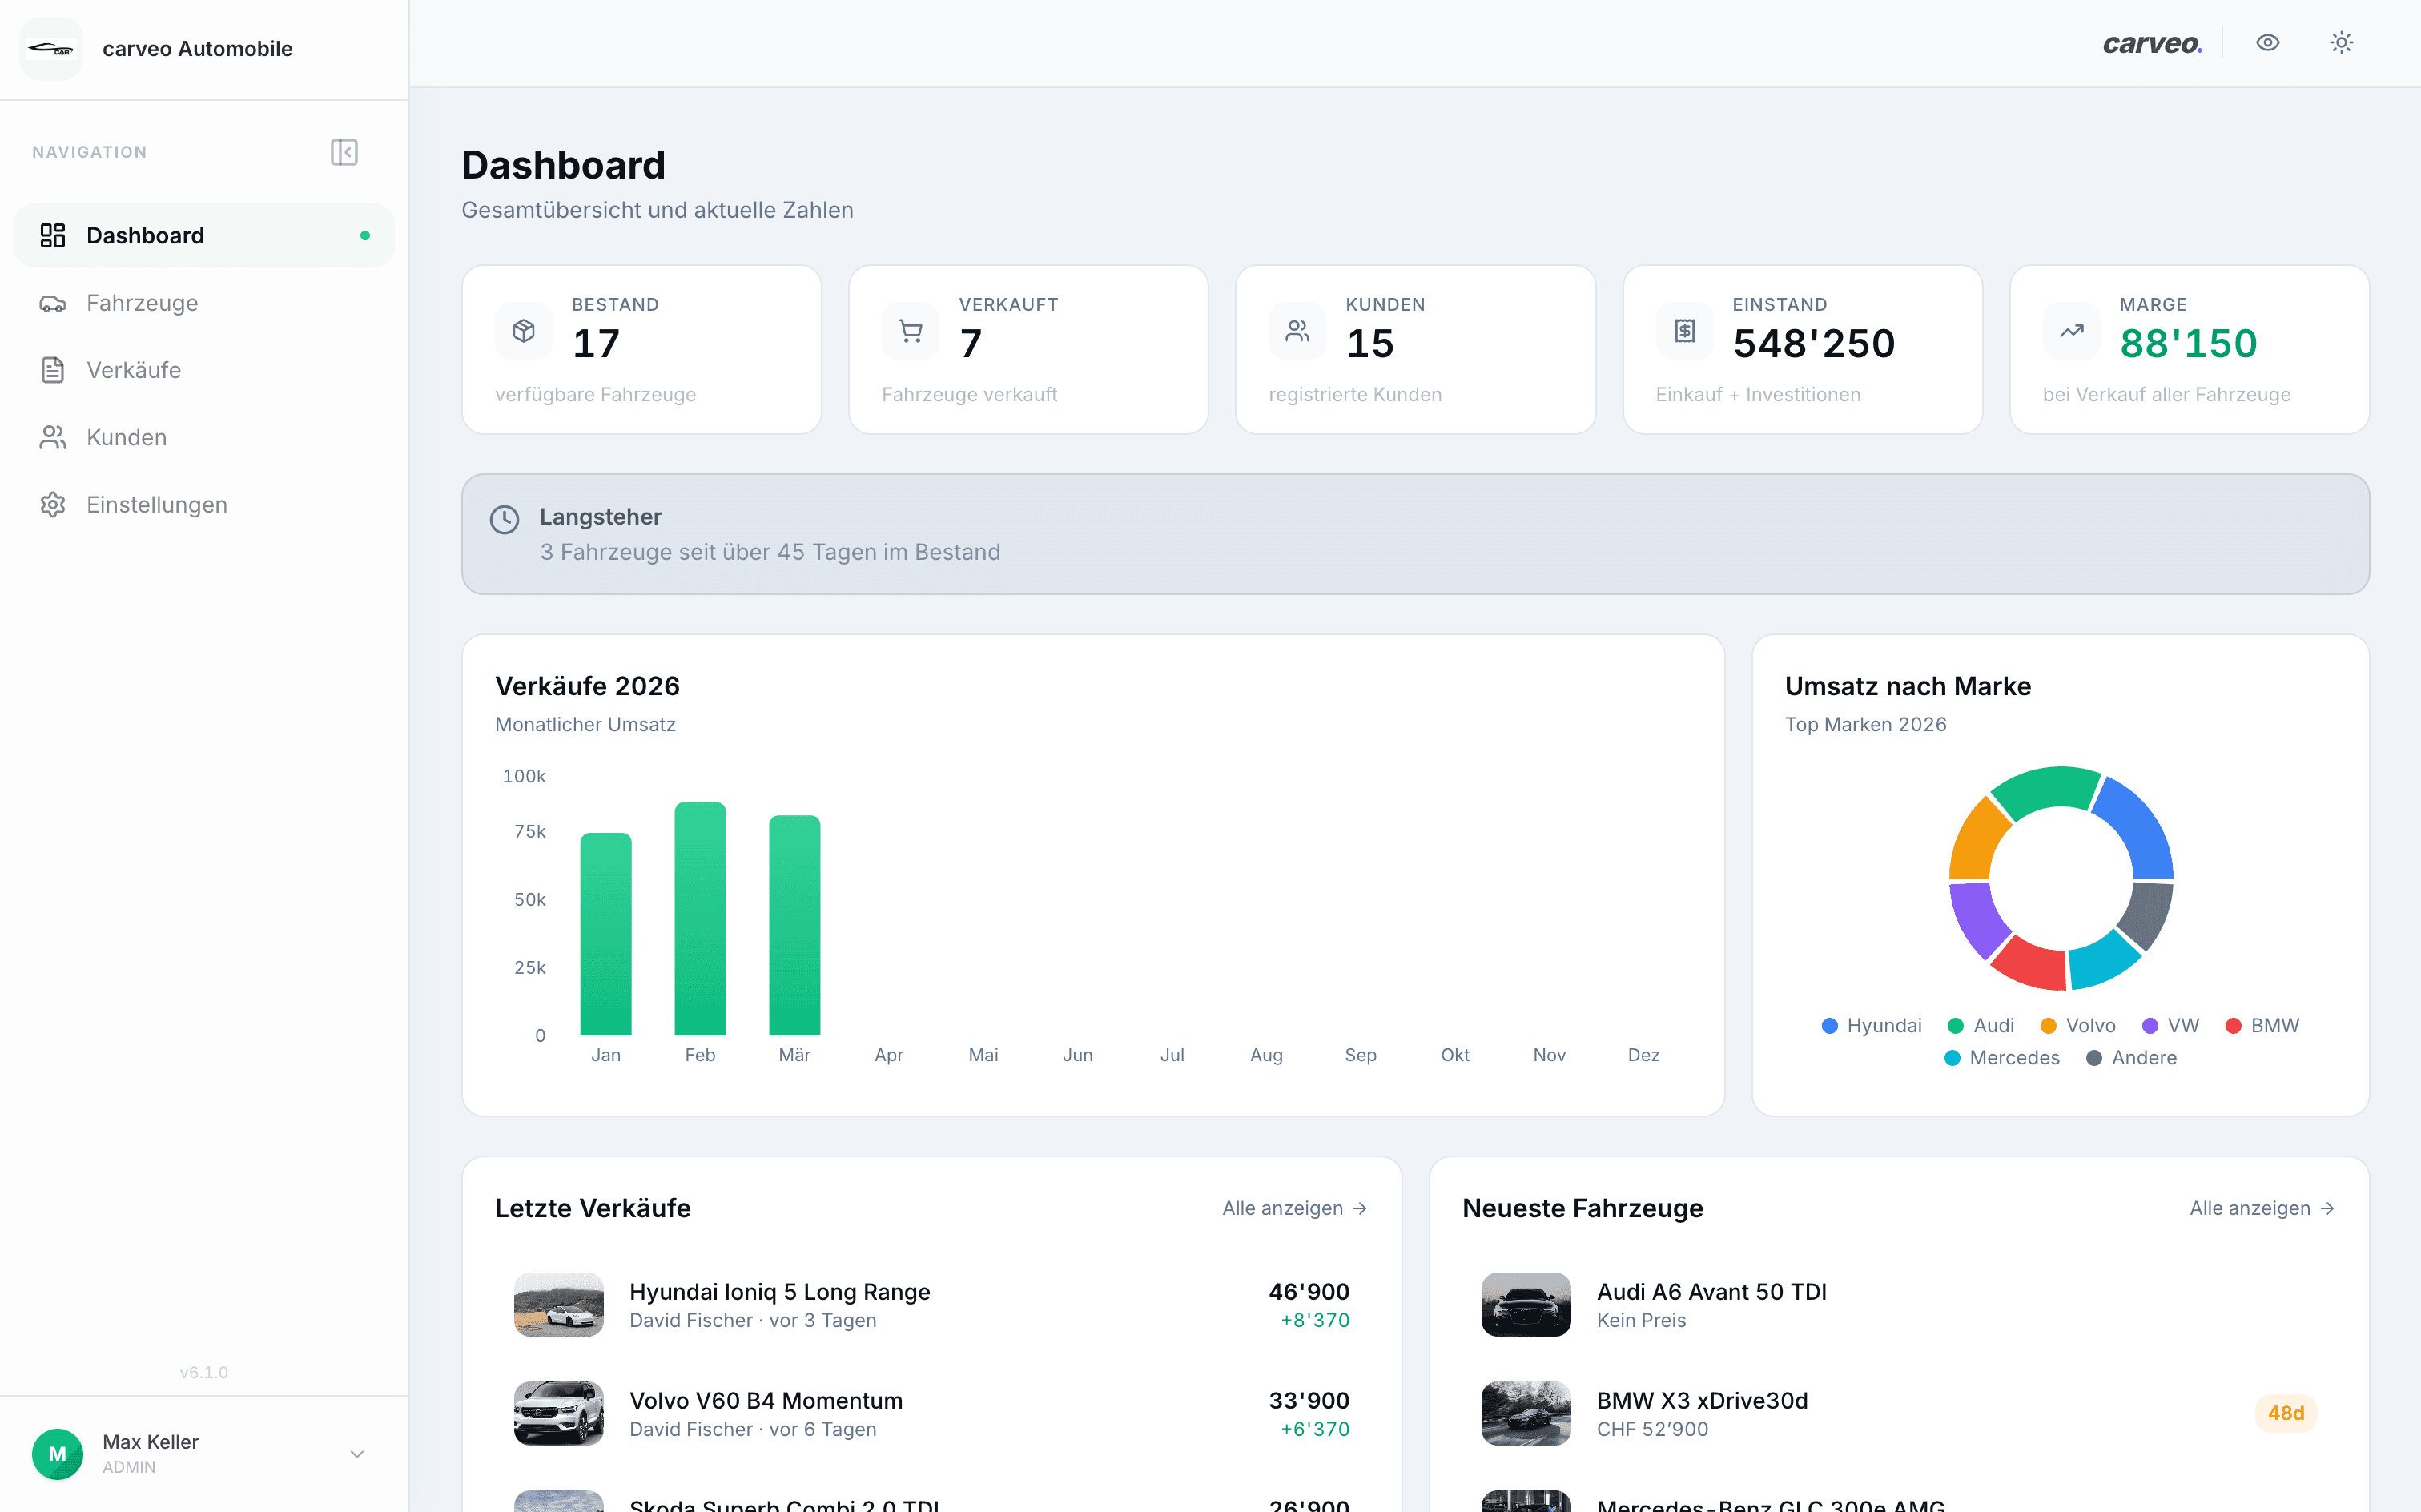
Task: Click the Mercedes legend entry
Action: point(2002,1058)
